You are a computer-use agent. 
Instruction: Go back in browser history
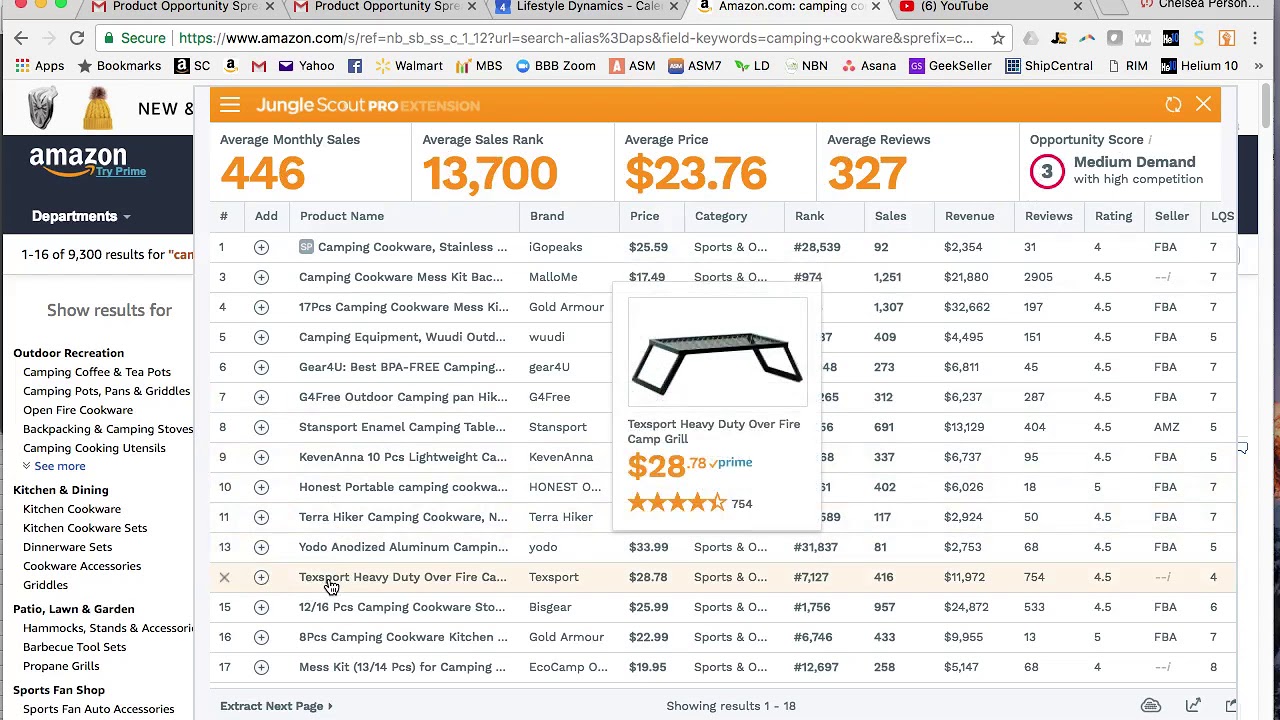point(21,38)
